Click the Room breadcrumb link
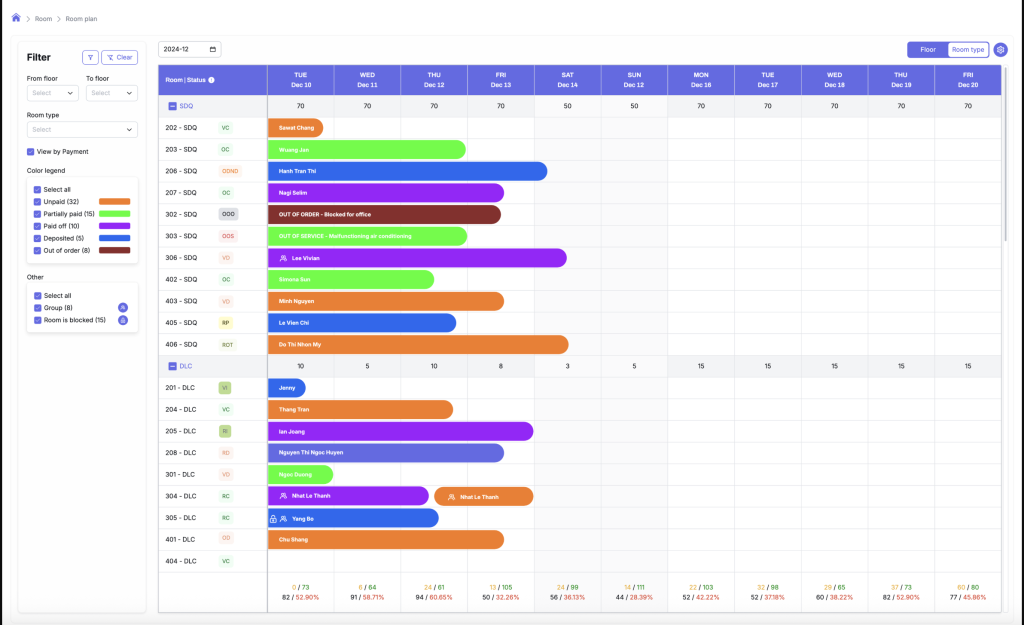This screenshot has width=1024, height=625. 43,19
